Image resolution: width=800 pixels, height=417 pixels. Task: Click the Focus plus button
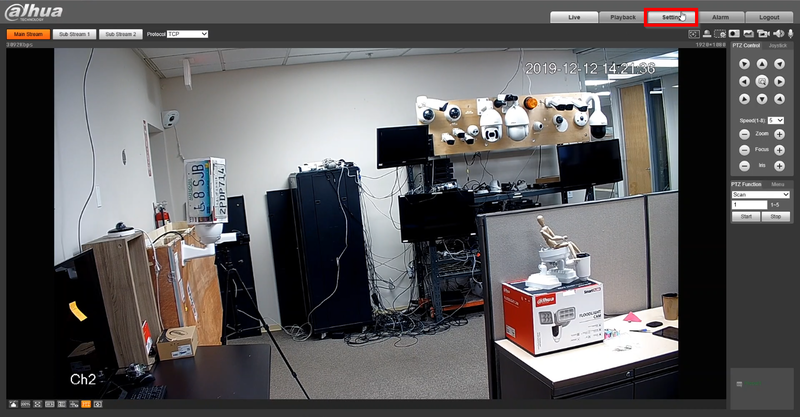coord(779,150)
